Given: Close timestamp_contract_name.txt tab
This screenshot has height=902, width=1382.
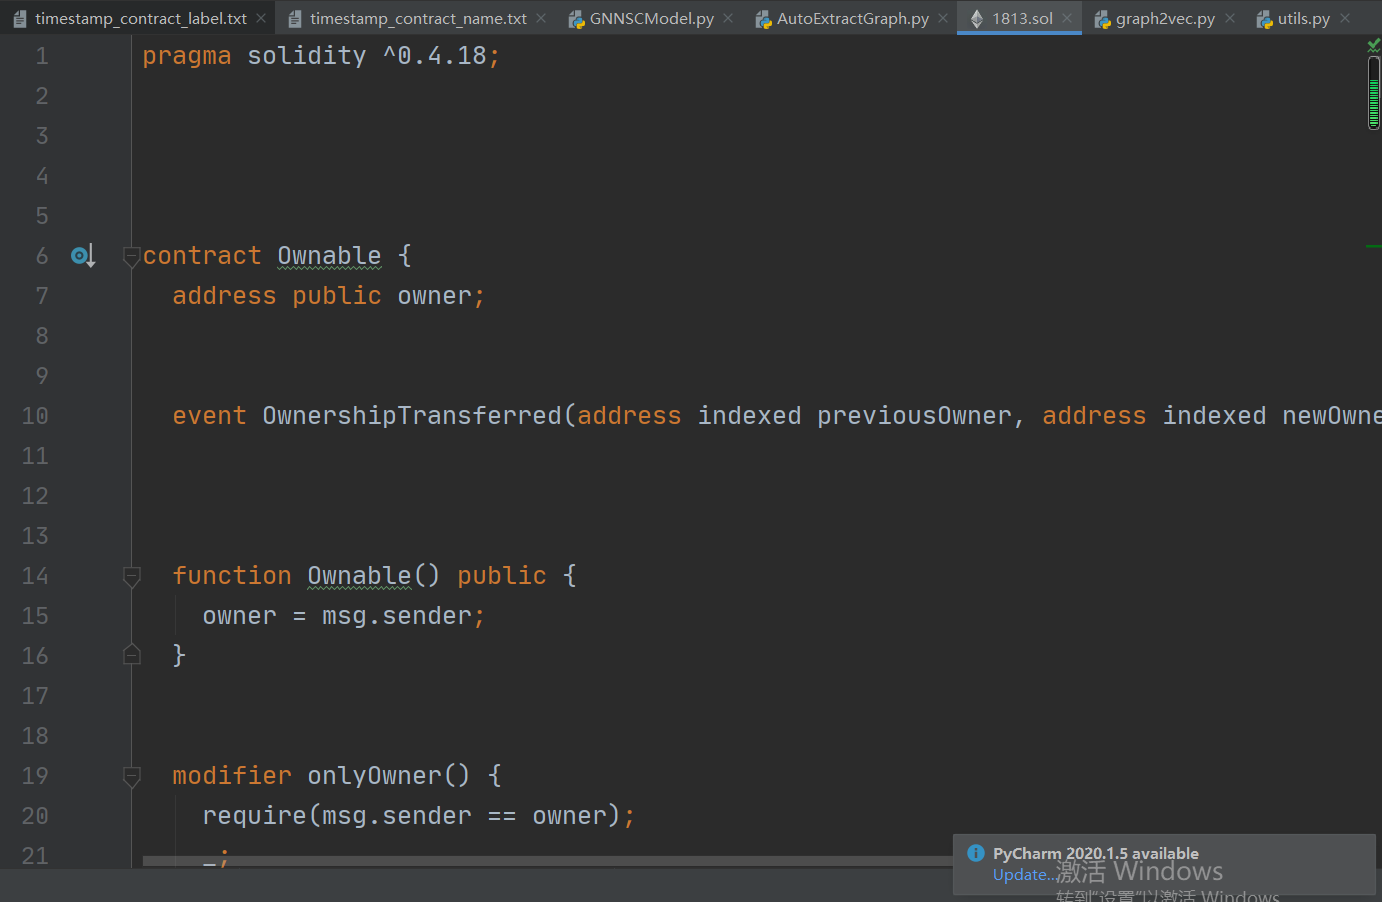Looking at the screenshot, I should [x=541, y=18].
